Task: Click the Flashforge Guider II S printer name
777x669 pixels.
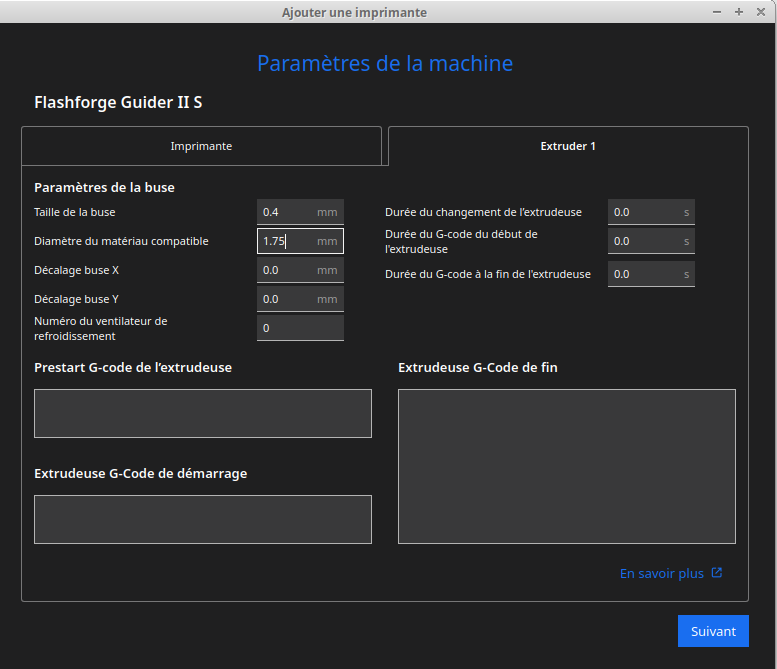Action: click(118, 102)
